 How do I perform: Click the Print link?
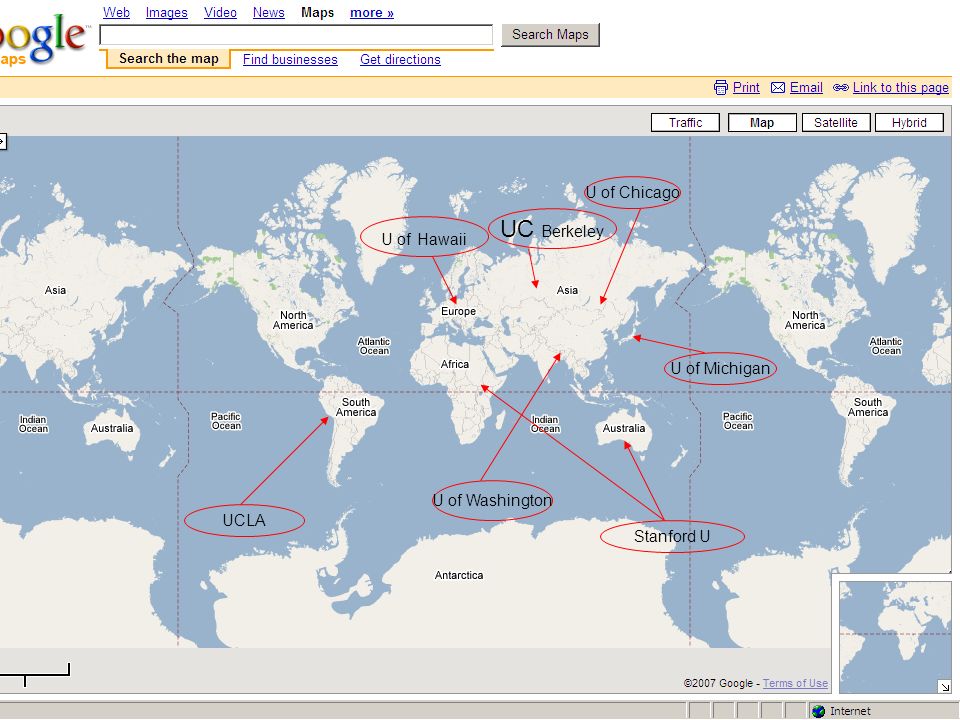746,88
